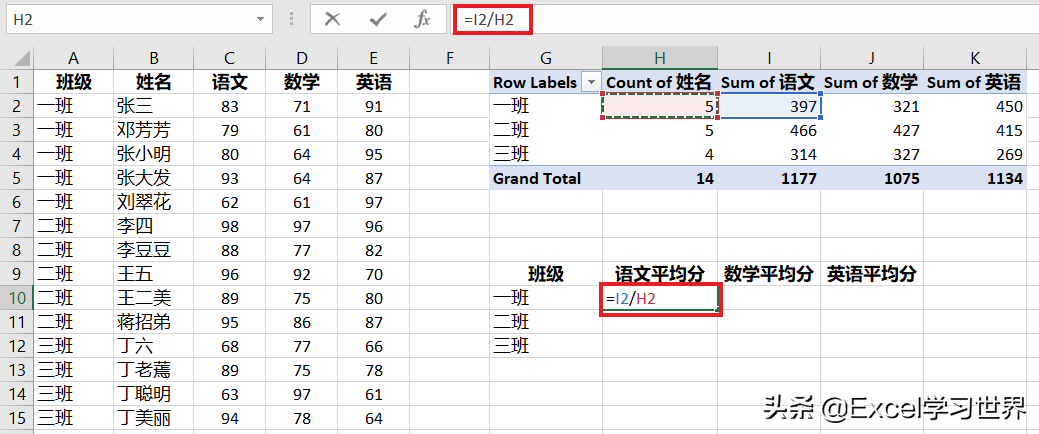
Task: Select column G header
Action: point(546,58)
